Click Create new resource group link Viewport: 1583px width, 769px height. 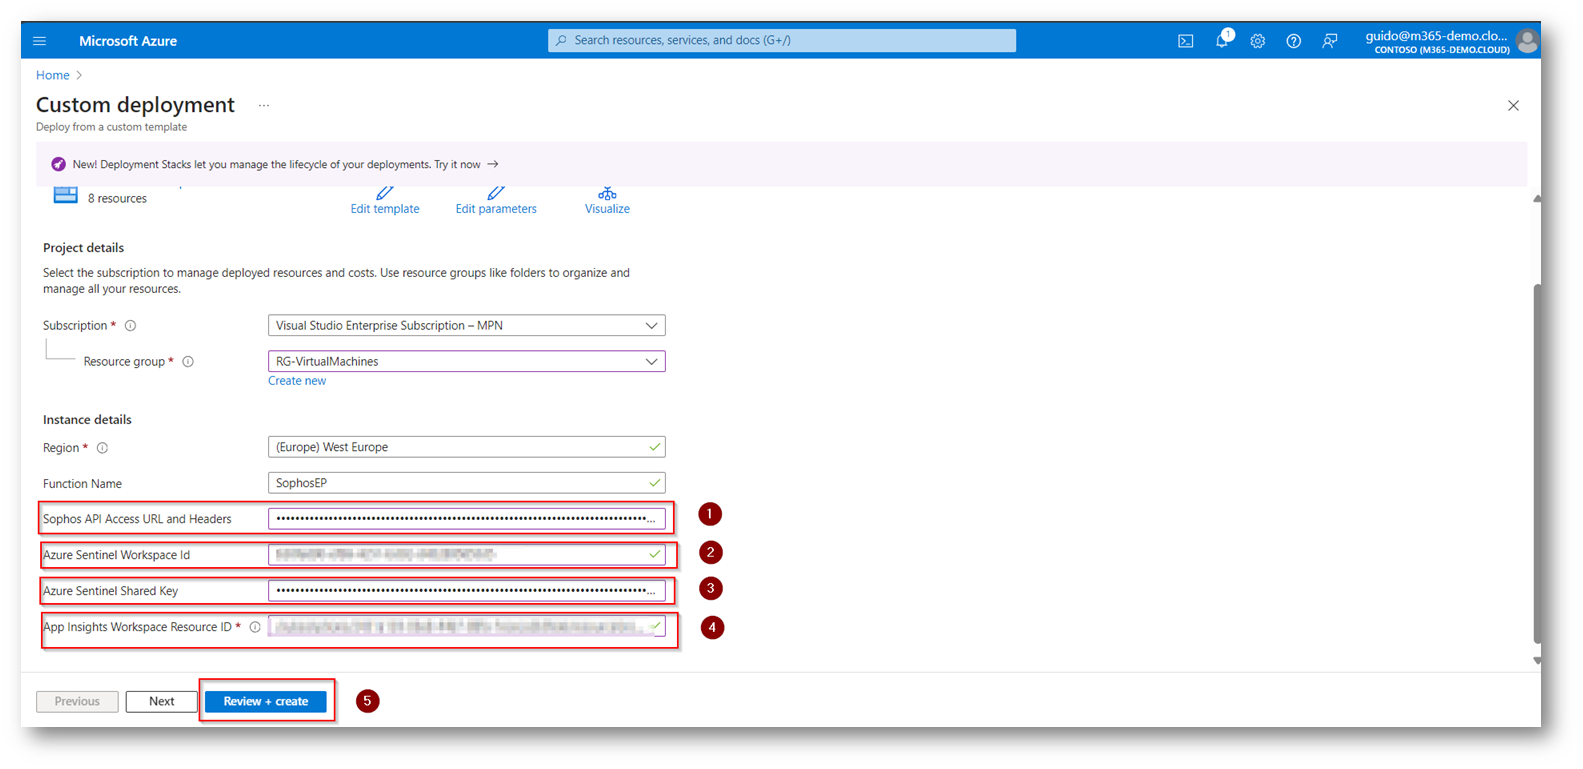pyautogui.click(x=297, y=381)
